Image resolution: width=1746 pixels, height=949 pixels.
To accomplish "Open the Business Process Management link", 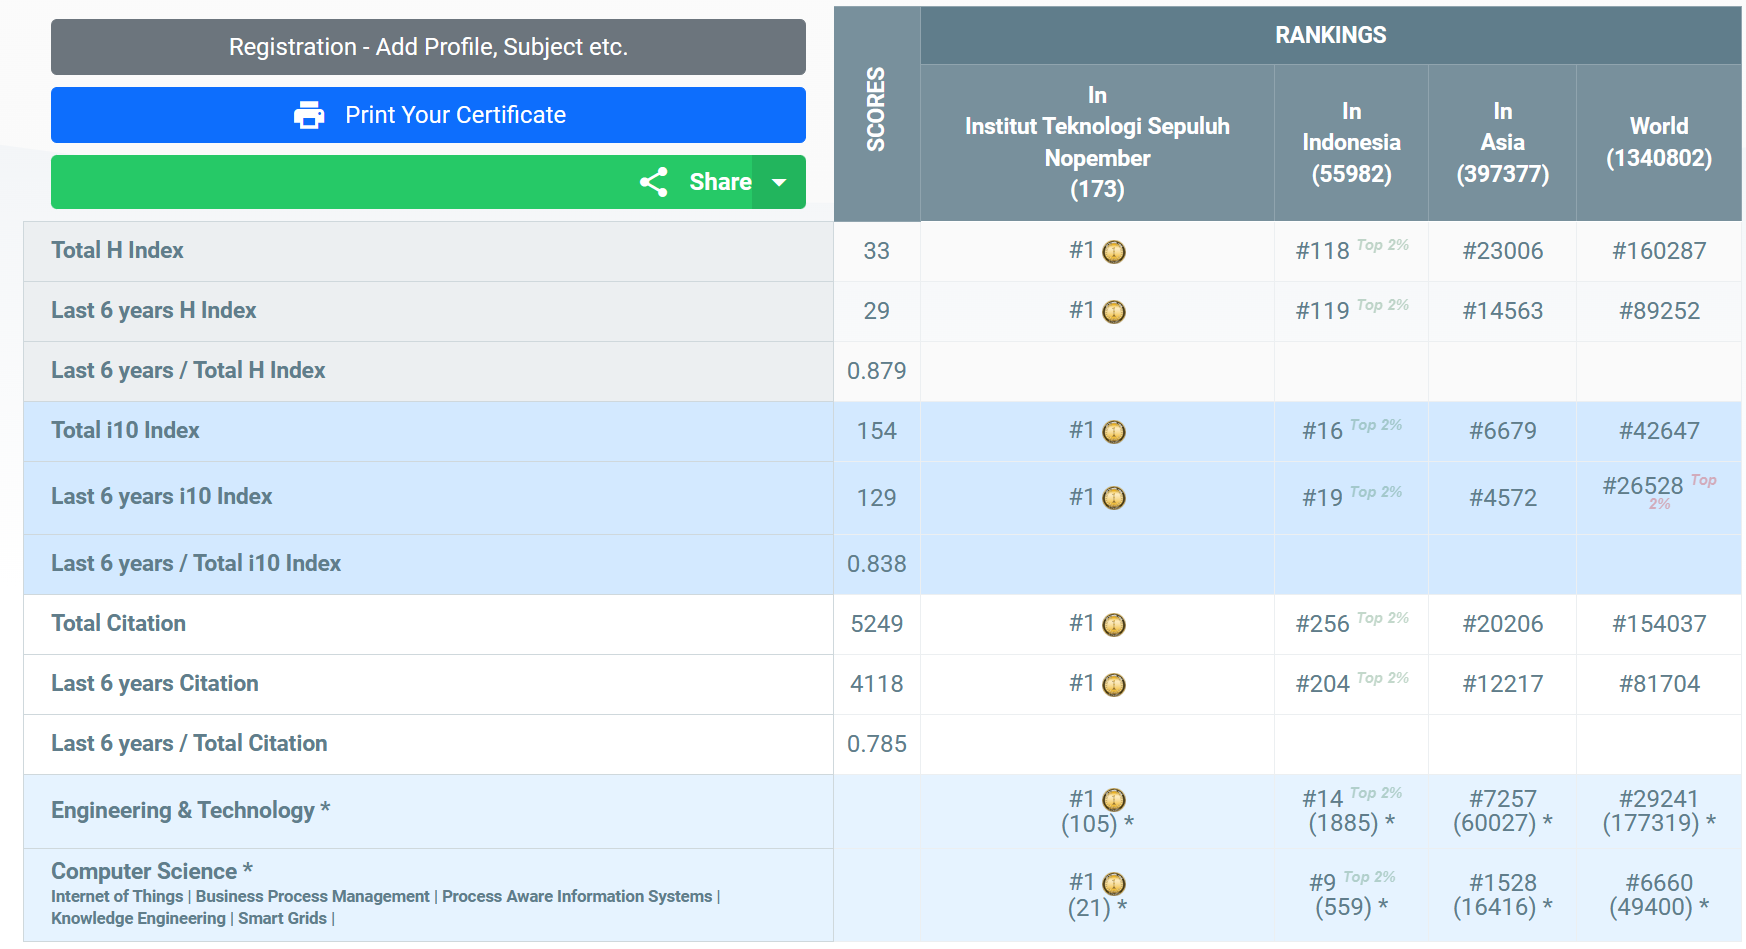I will pyautogui.click(x=312, y=897).
